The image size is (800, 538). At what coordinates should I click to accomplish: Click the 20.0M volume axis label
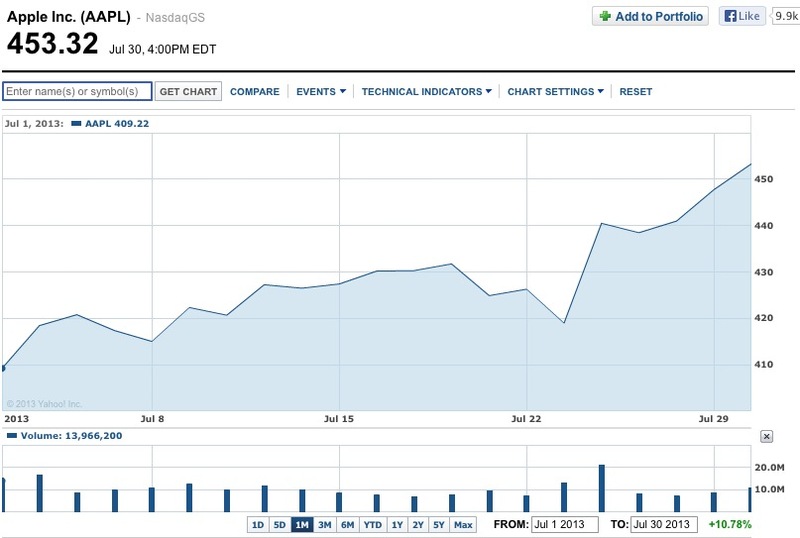pyautogui.click(x=769, y=468)
